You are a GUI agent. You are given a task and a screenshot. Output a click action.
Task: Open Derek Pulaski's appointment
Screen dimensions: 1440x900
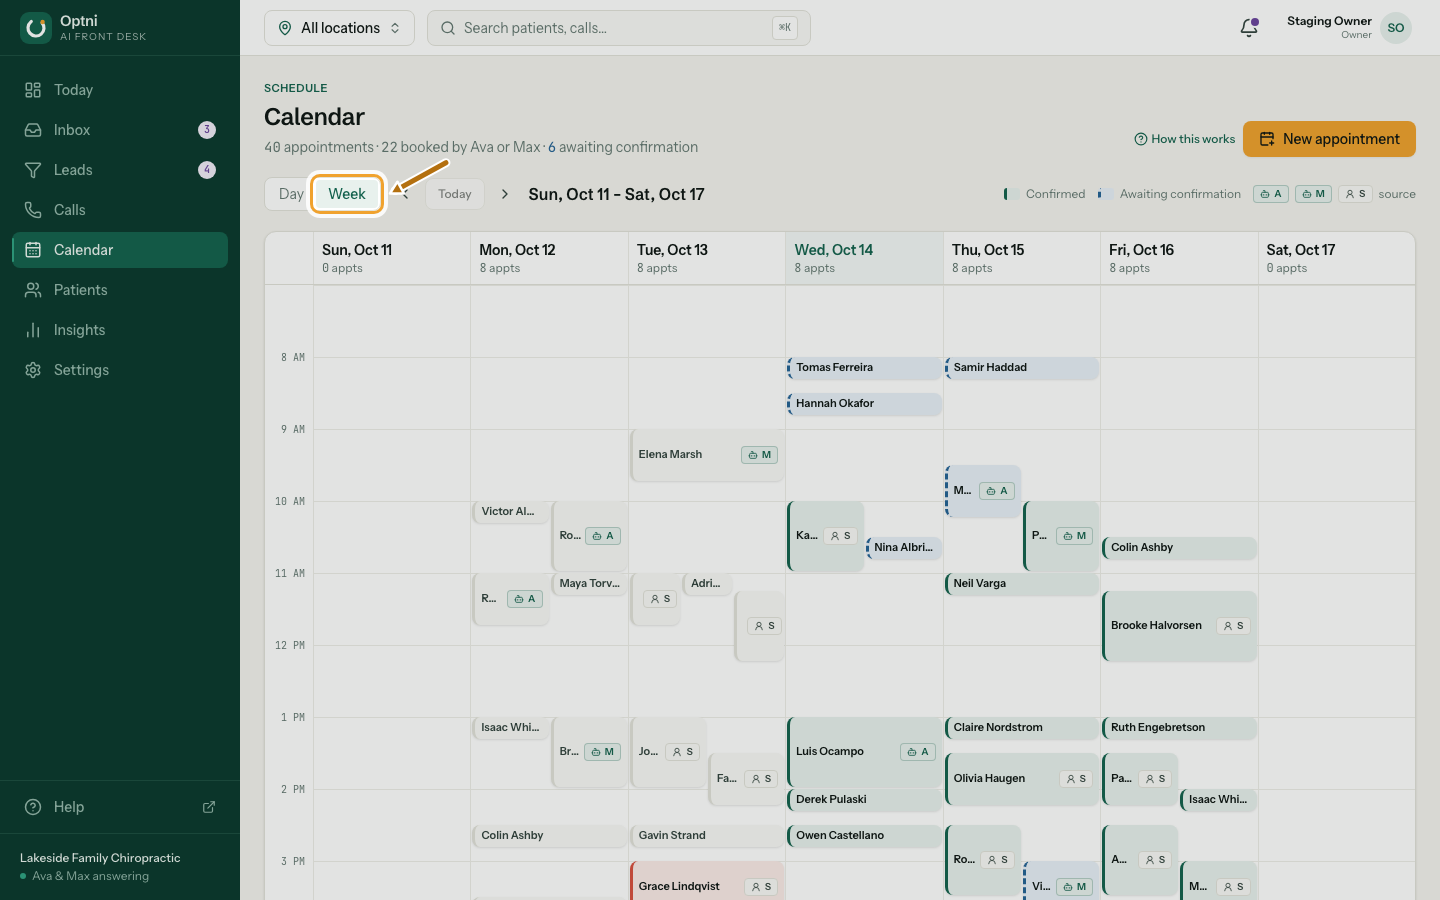[864, 800]
